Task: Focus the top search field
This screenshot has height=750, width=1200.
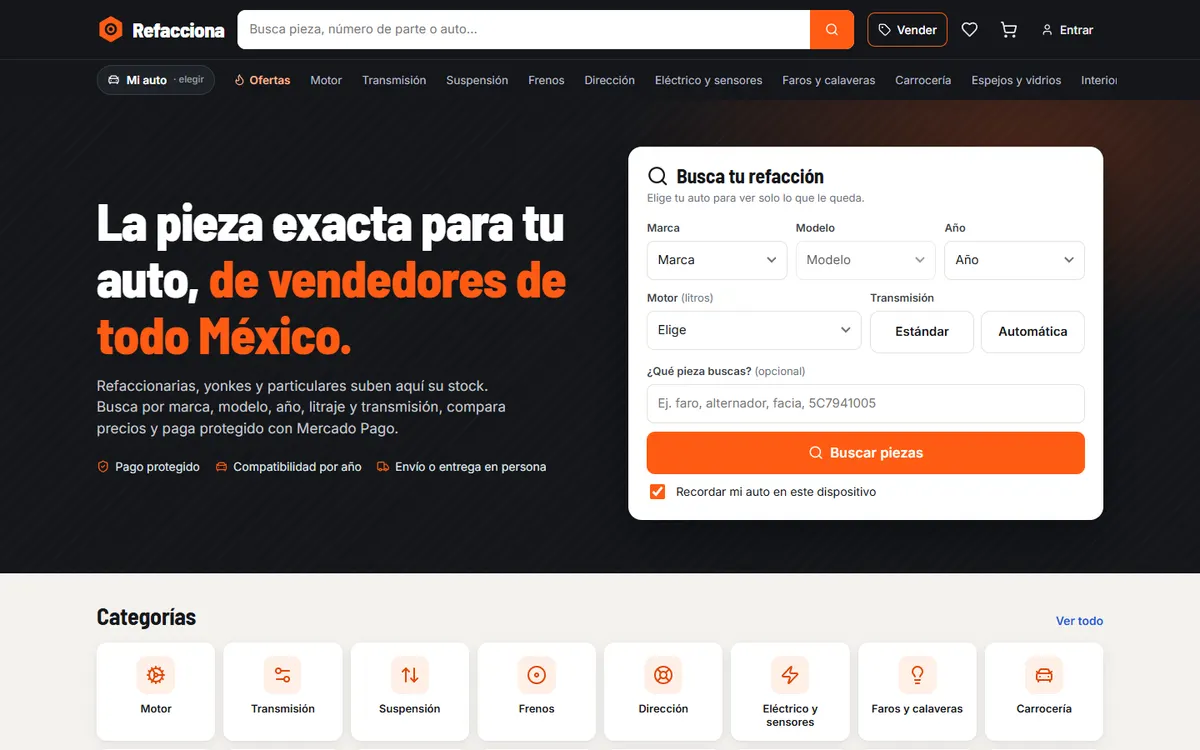Action: coord(523,30)
